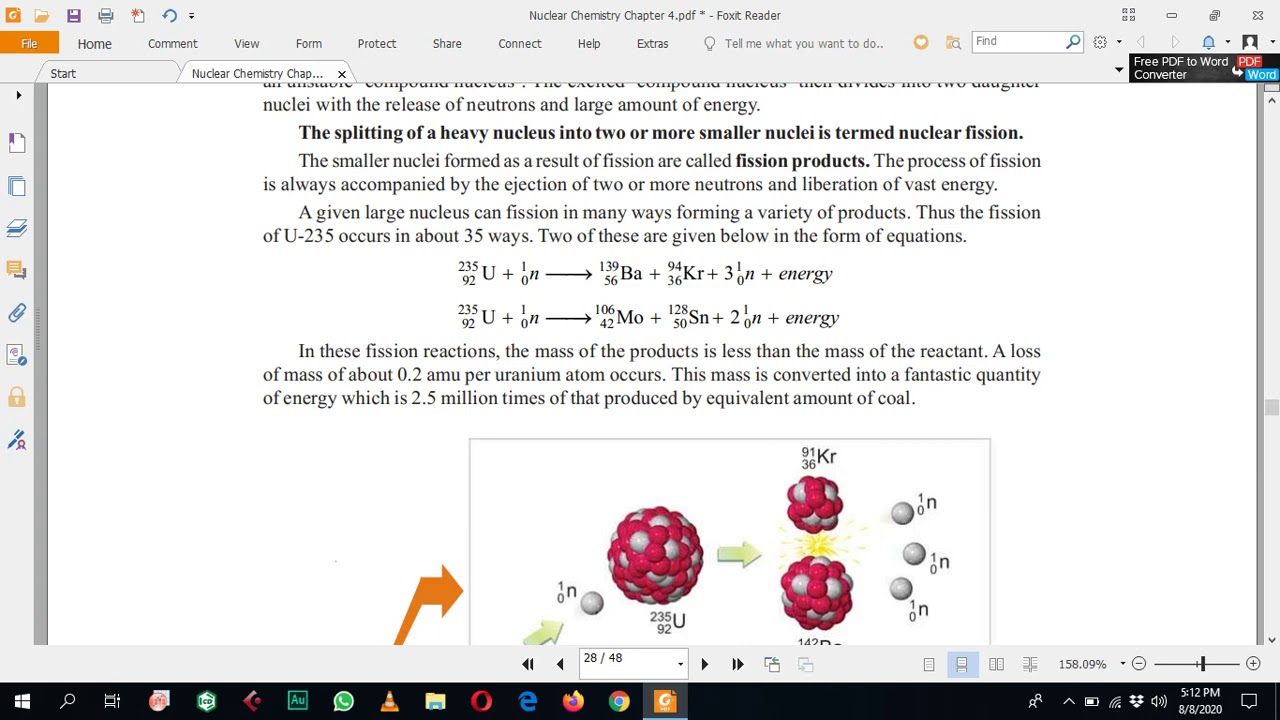1280x720 pixels.
Task: Select facing pages view mode
Action: pyautogui.click(x=996, y=664)
